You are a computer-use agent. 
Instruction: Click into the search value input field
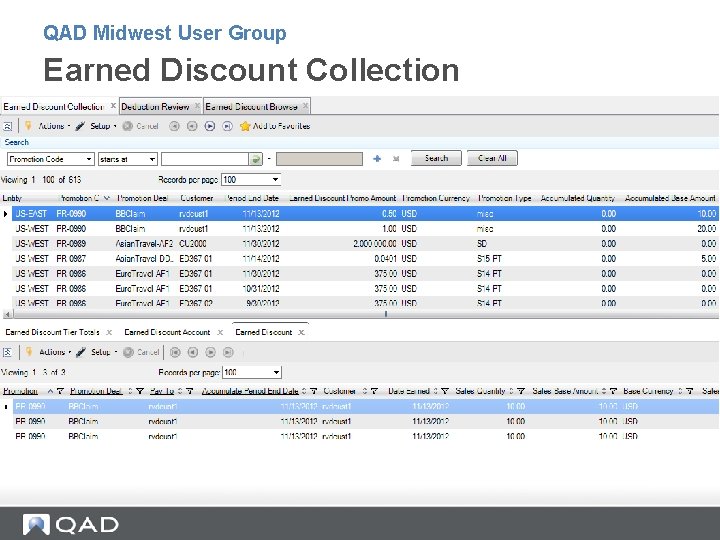coord(205,159)
